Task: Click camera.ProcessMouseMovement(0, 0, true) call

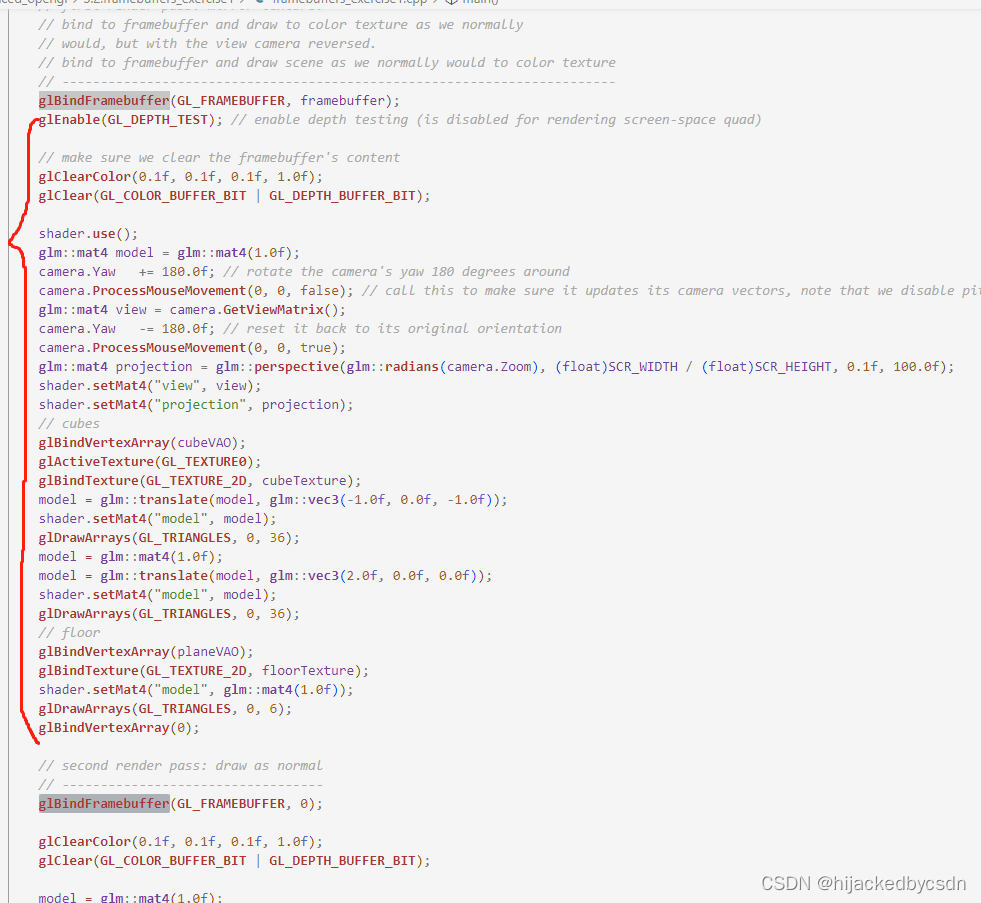Action: click(x=192, y=348)
